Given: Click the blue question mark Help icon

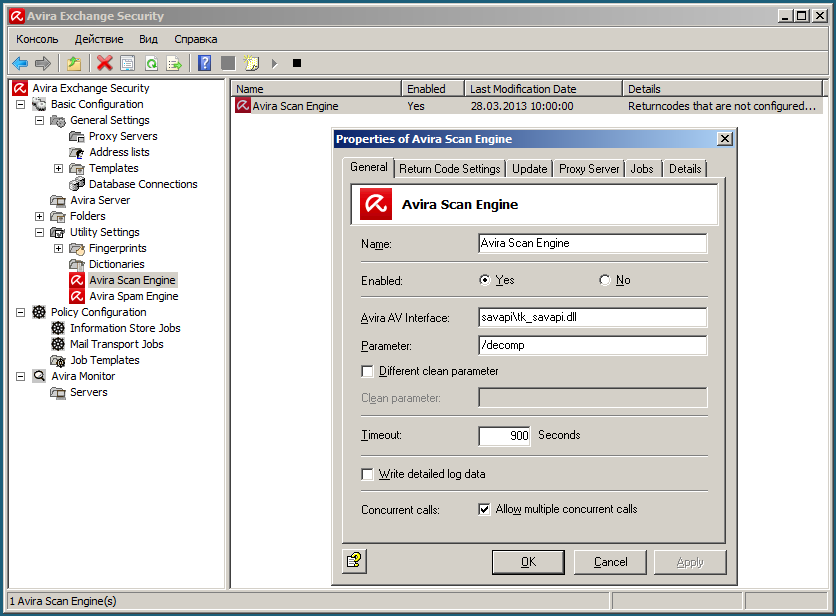Looking at the screenshot, I should point(205,63).
